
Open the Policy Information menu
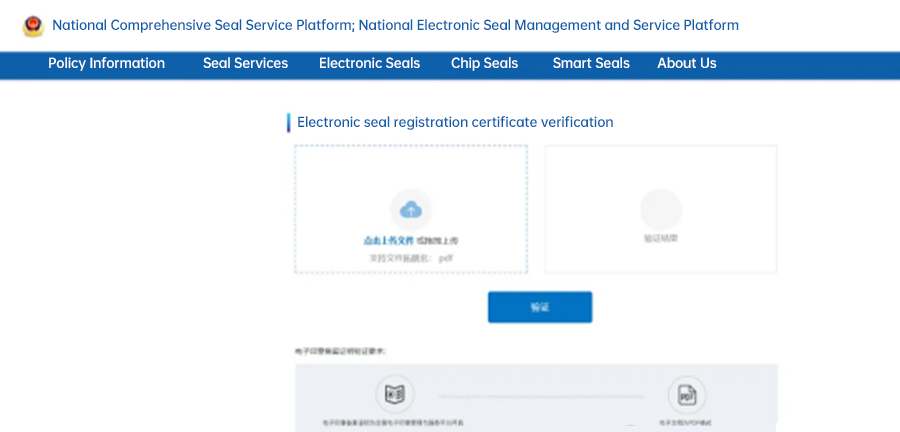pyautogui.click(x=106, y=63)
